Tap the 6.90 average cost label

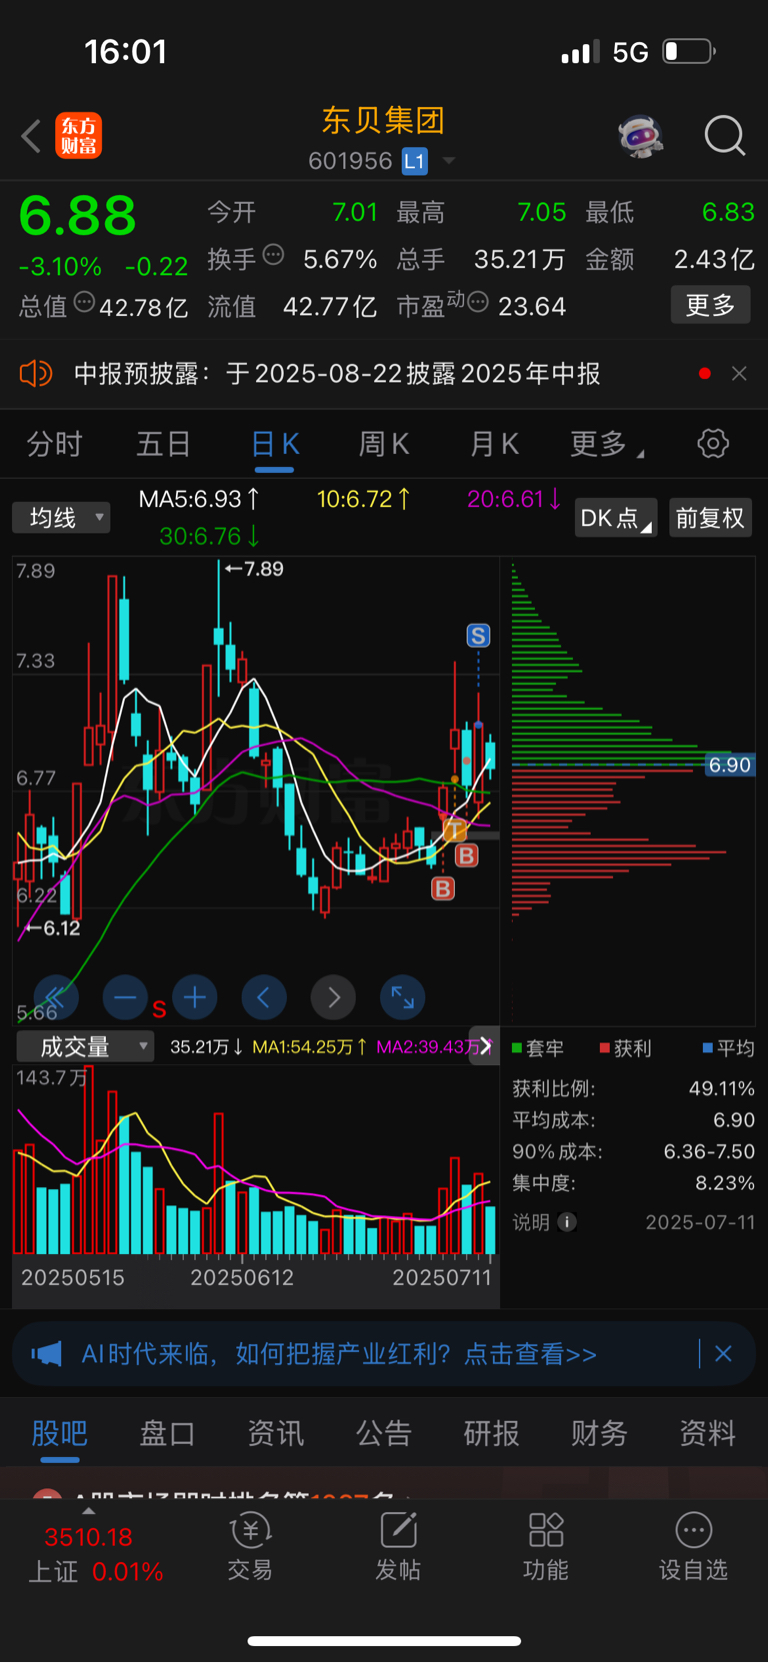[x=729, y=765]
